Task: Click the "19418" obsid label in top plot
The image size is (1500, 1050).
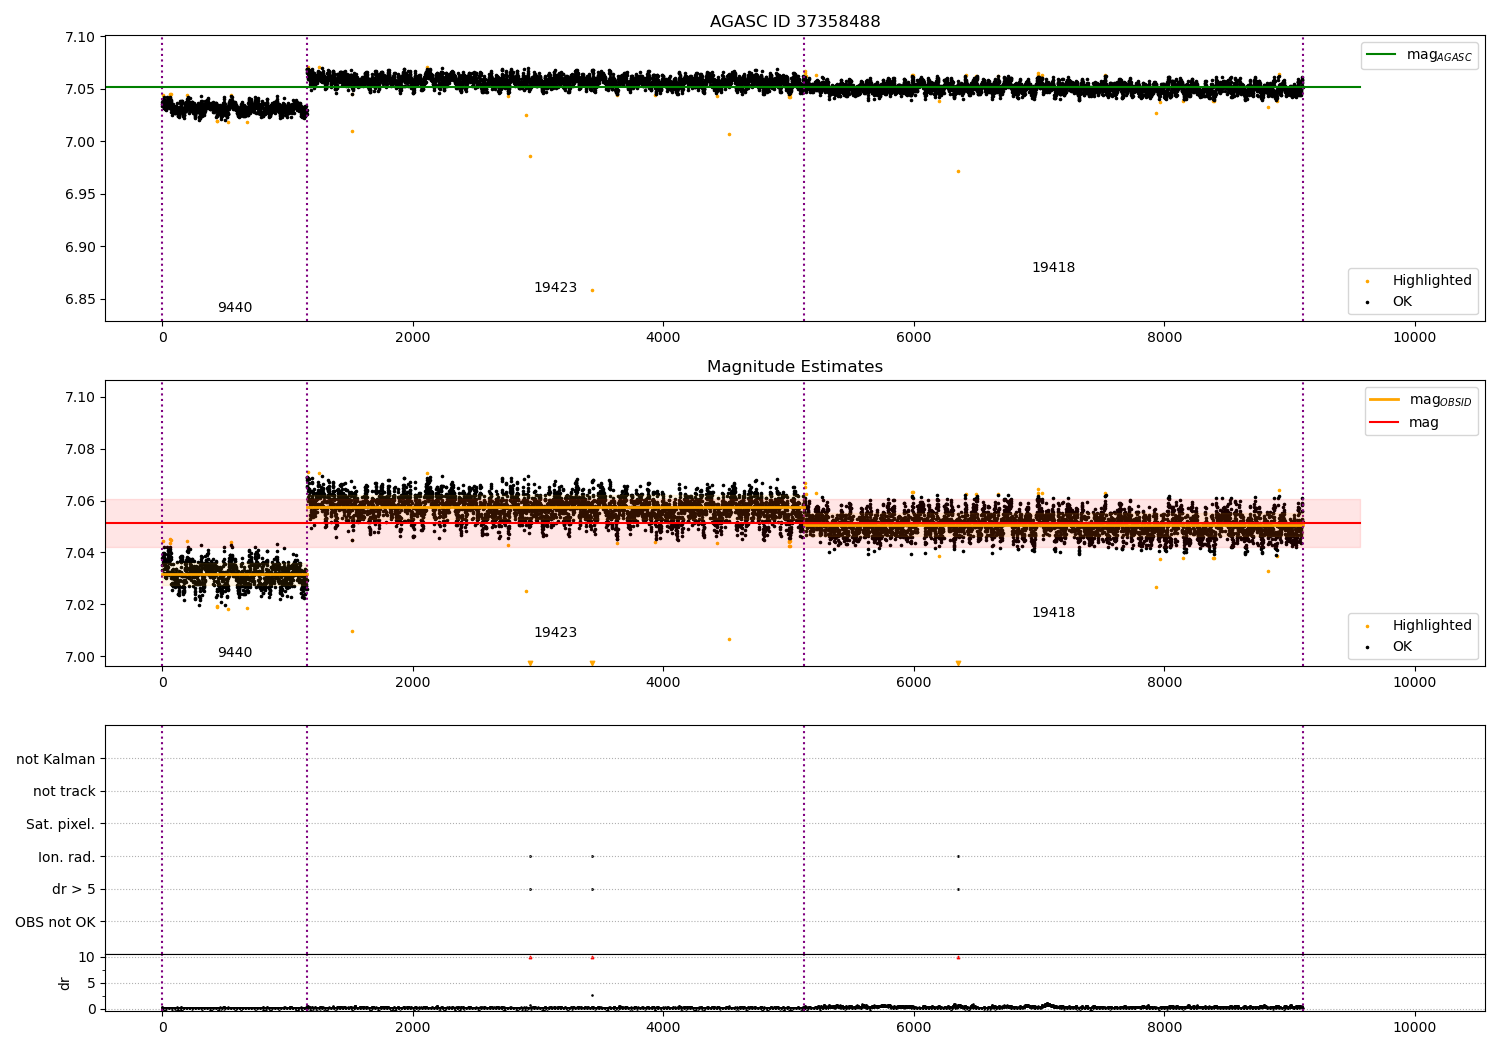Action: point(1053,267)
